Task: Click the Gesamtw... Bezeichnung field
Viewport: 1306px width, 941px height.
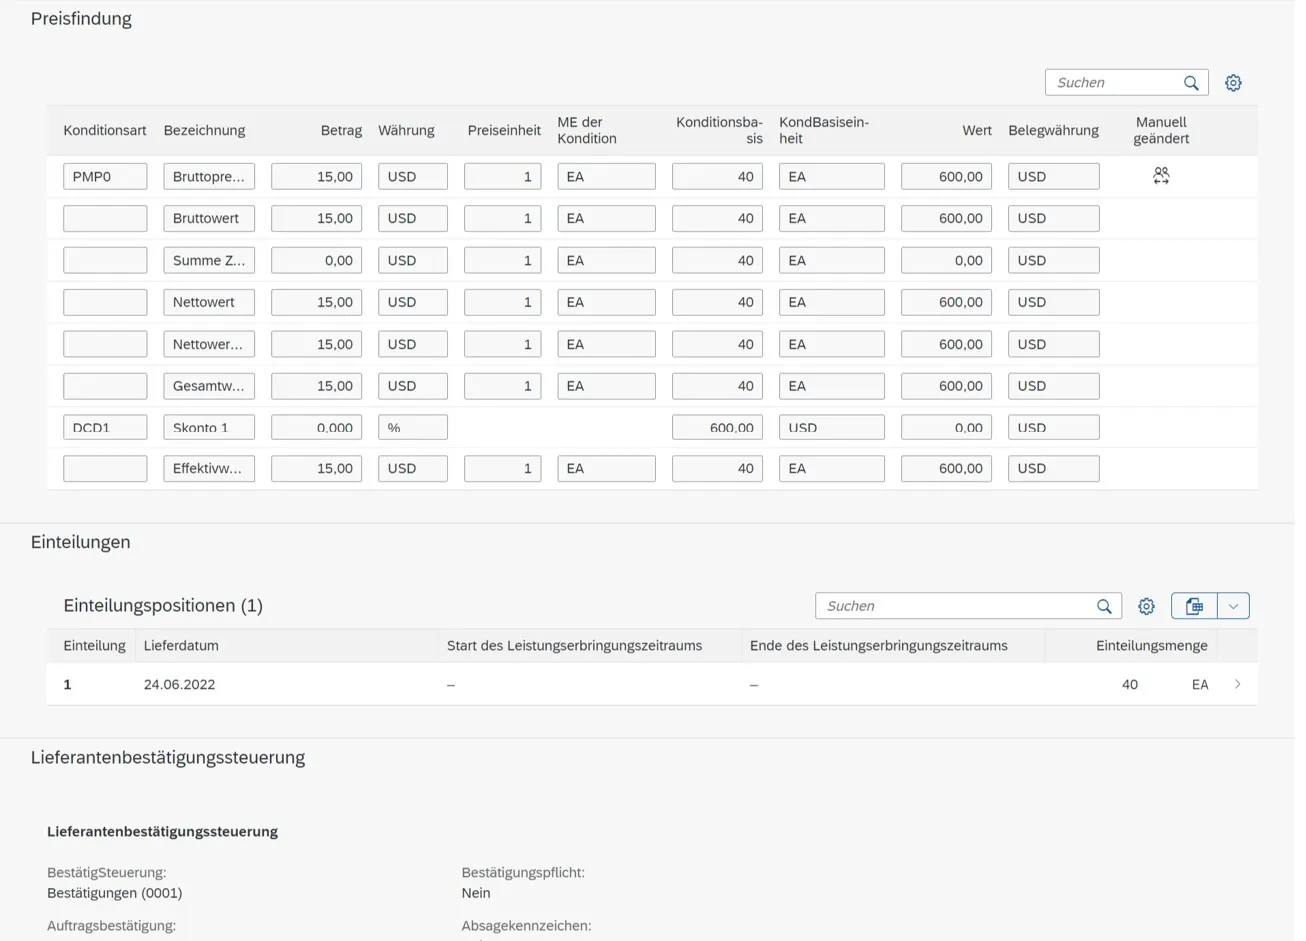Action: click(209, 386)
